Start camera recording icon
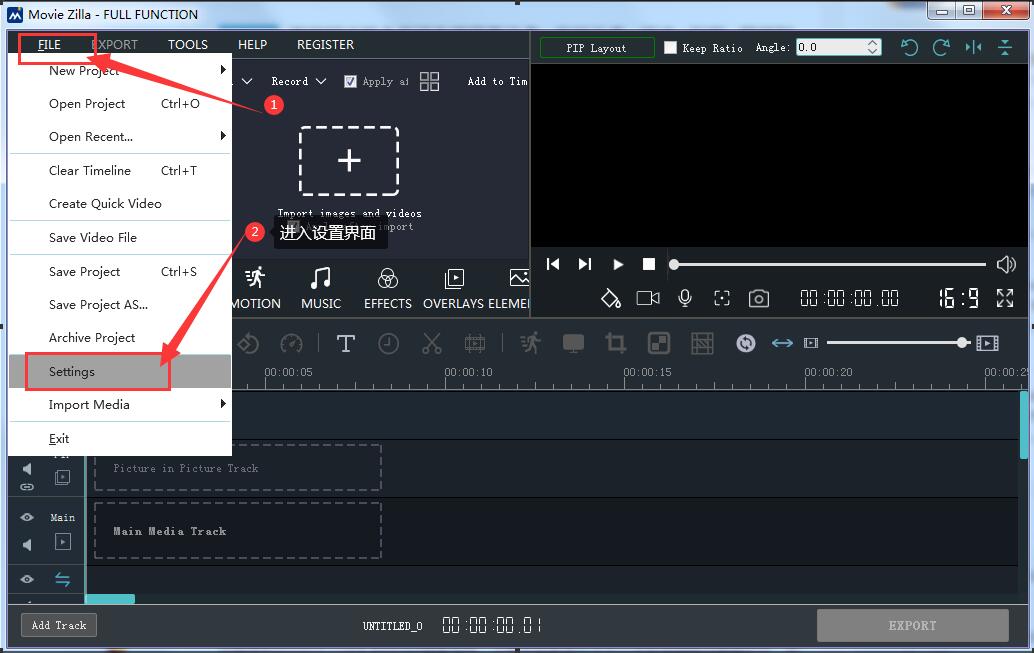 coord(648,299)
